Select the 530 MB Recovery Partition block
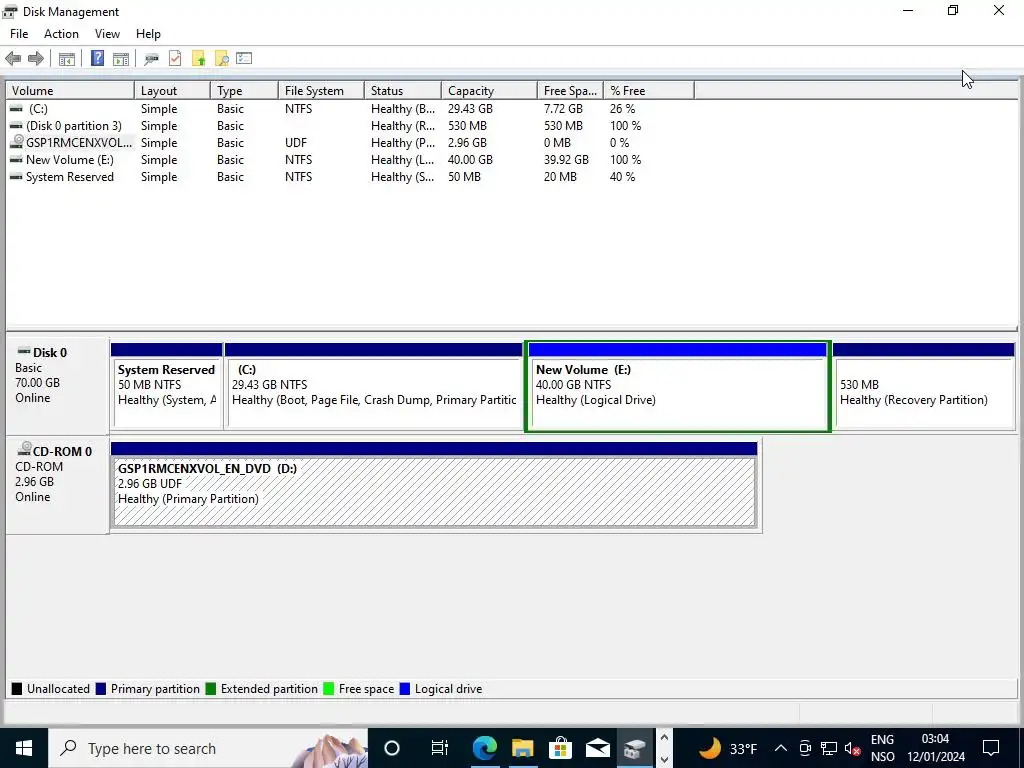The height and width of the screenshot is (768, 1024). [x=924, y=386]
